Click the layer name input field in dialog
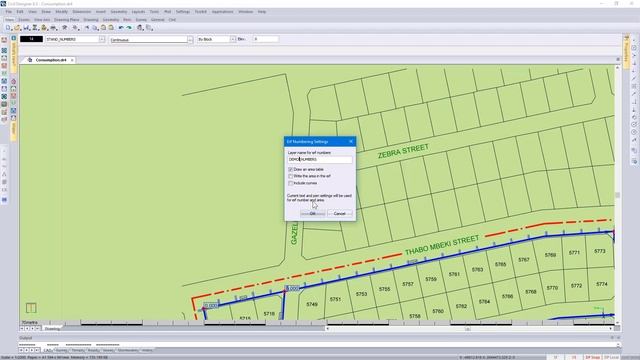 click(320, 160)
